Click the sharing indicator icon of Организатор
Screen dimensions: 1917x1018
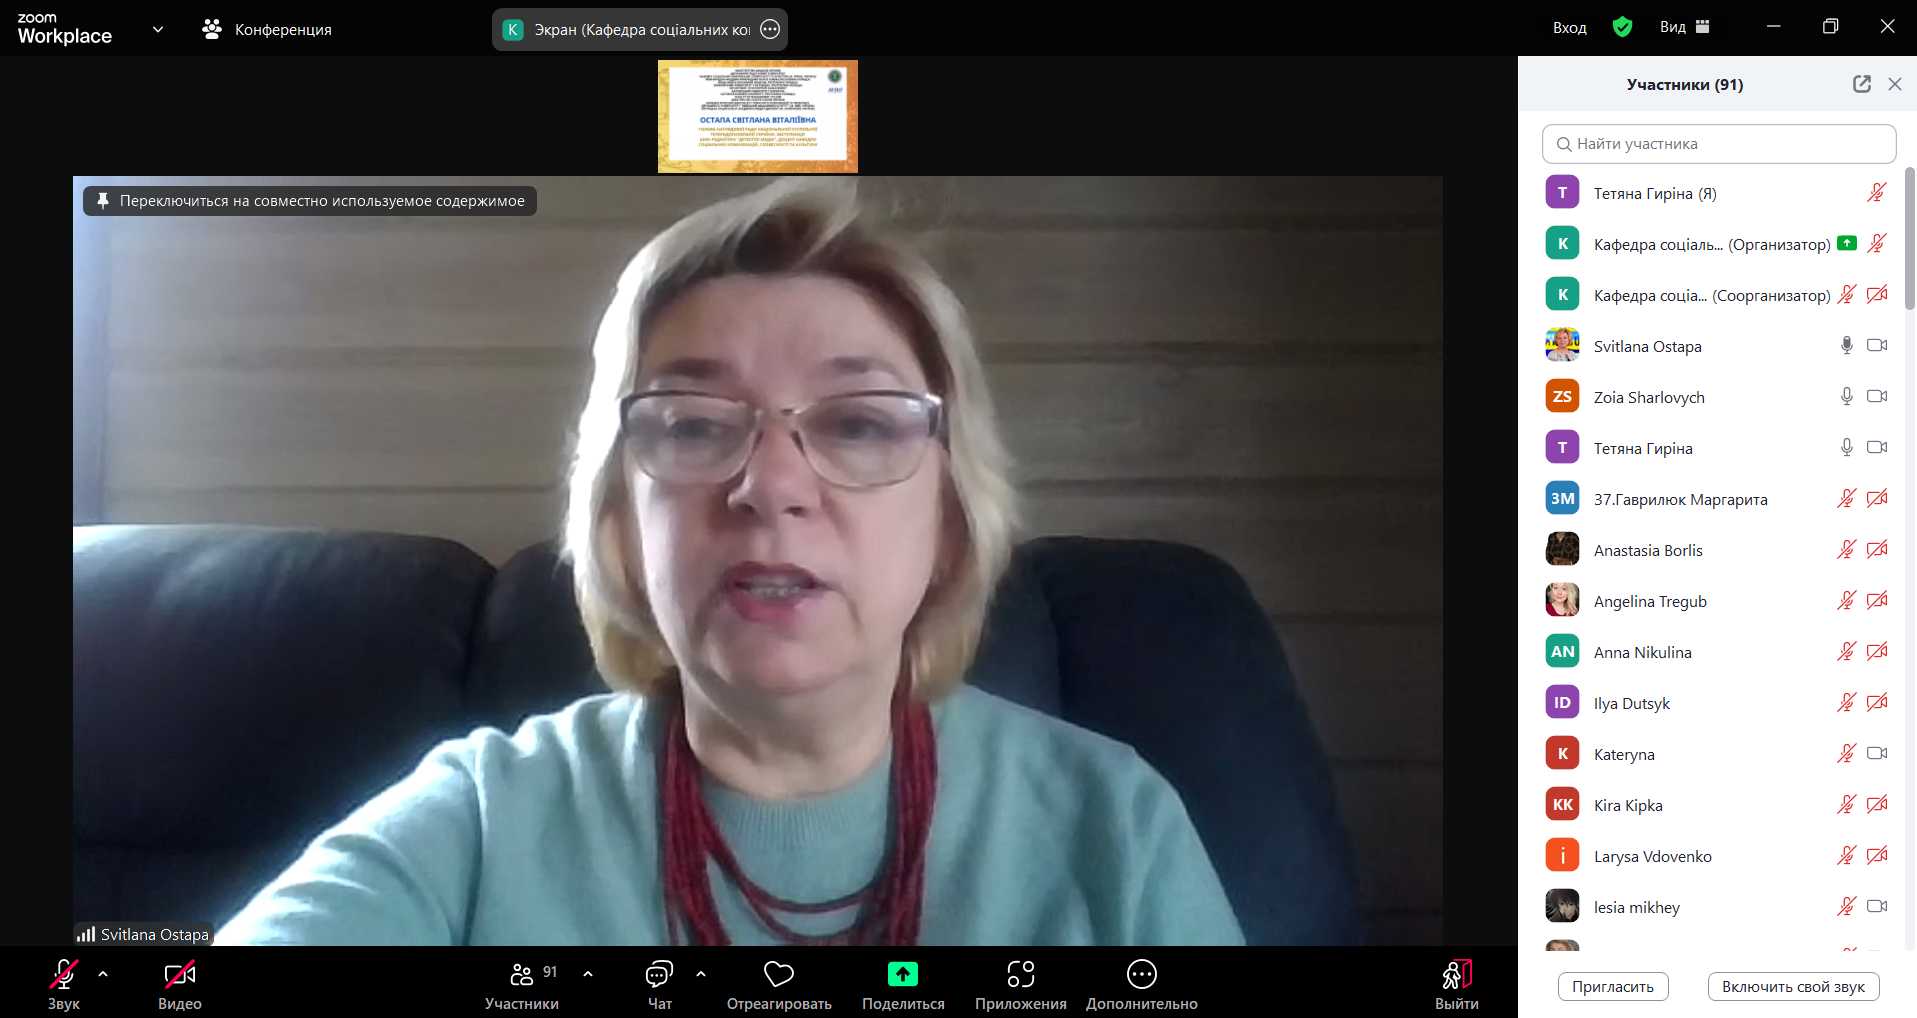coord(1847,243)
